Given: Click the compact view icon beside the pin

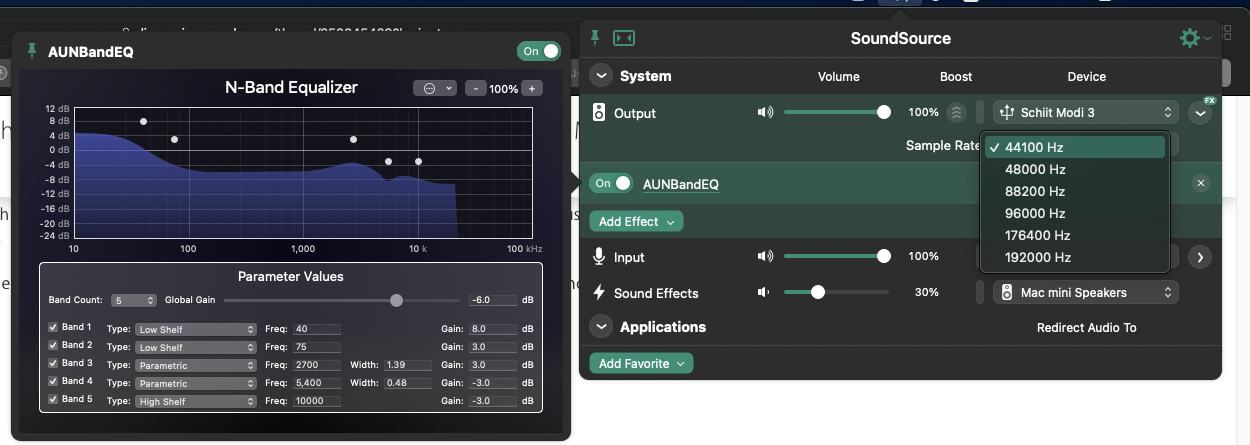Looking at the screenshot, I should 624,38.
